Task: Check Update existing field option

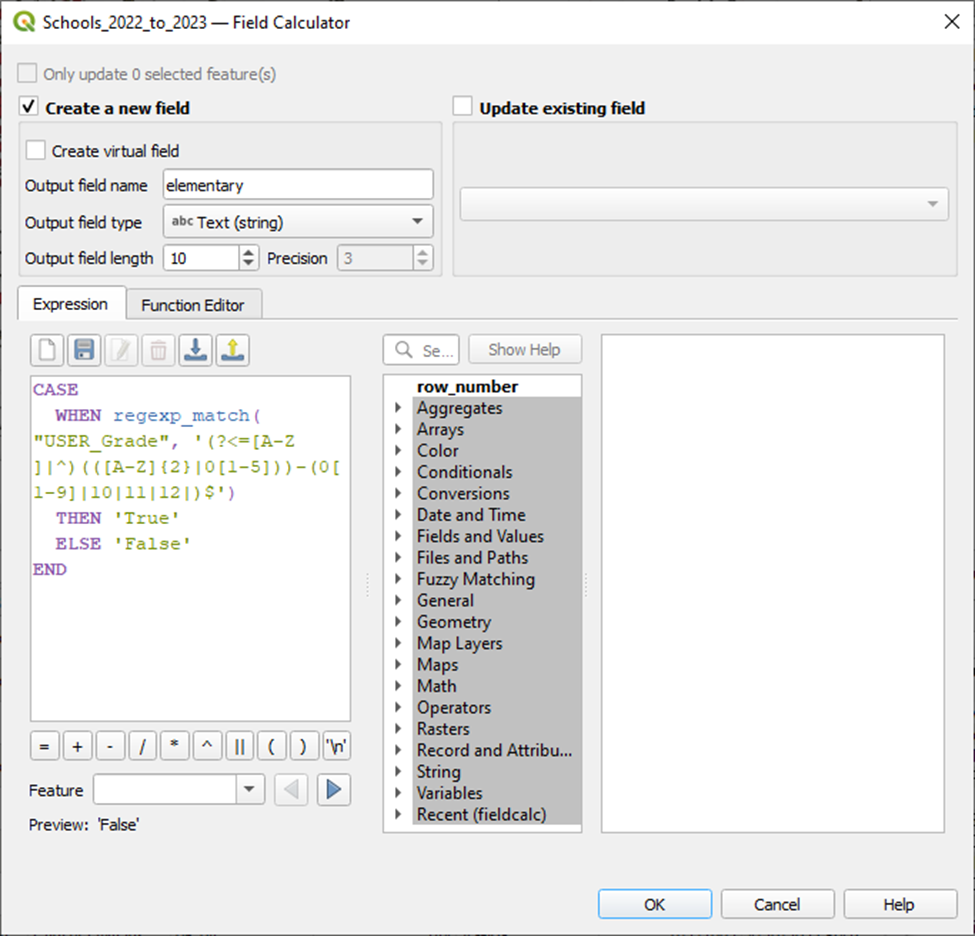Action: coord(463,107)
